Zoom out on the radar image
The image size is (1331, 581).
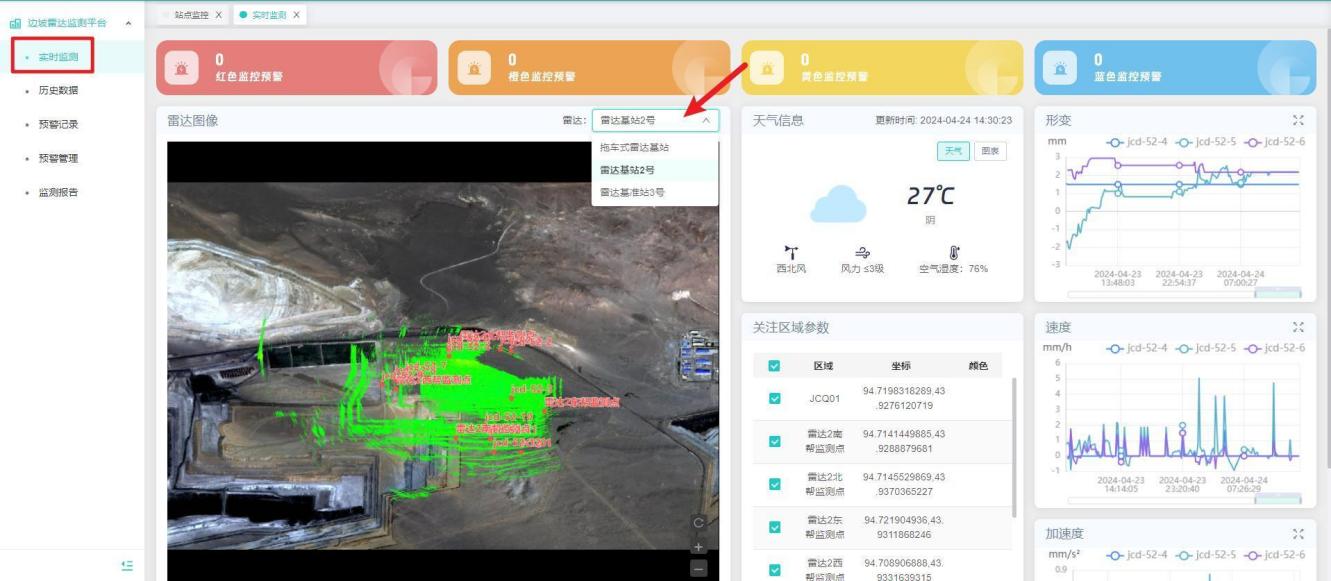click(x=699, y=568)
